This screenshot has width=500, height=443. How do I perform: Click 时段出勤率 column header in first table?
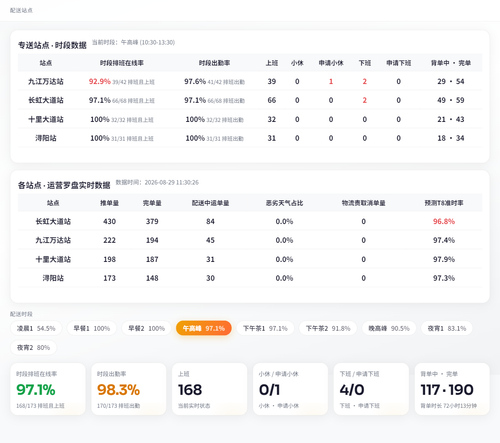tap(214, 63)
